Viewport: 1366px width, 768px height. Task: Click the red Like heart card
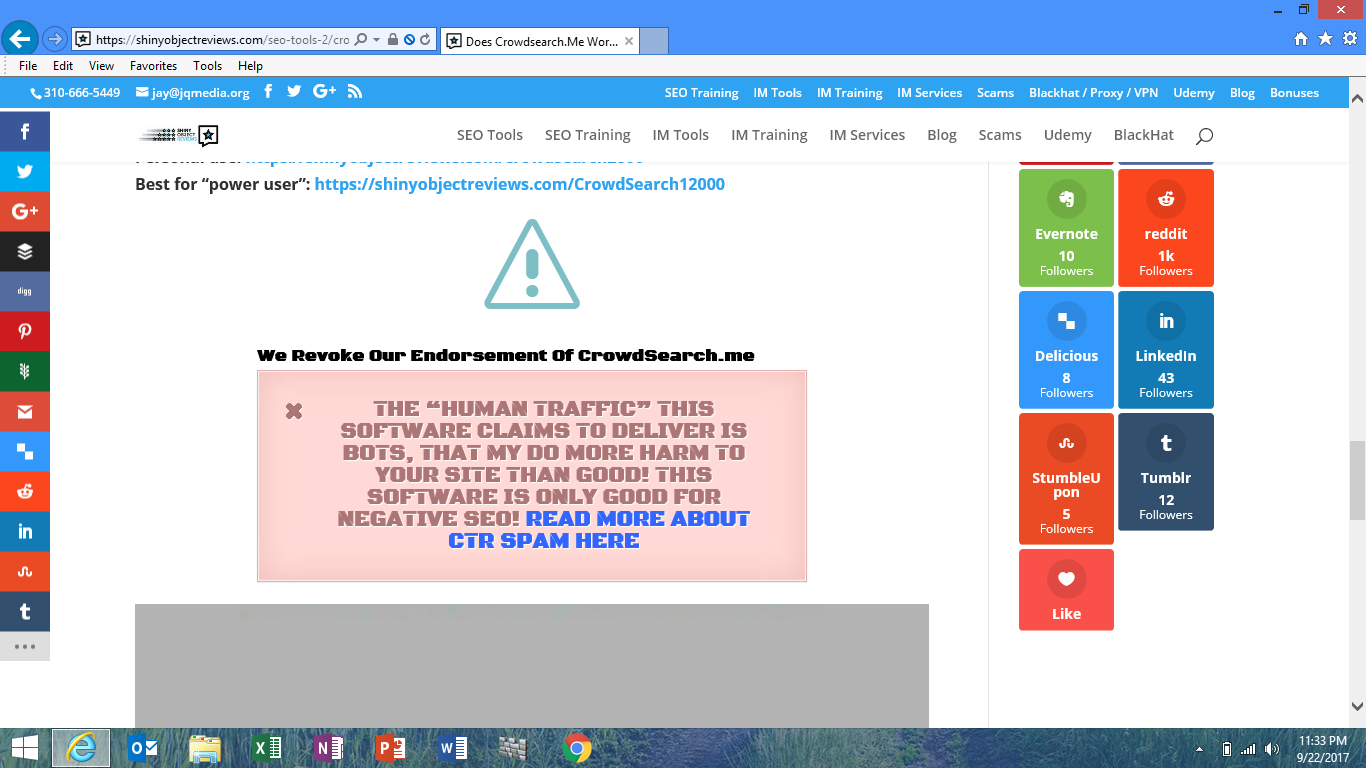point(1066,590)
